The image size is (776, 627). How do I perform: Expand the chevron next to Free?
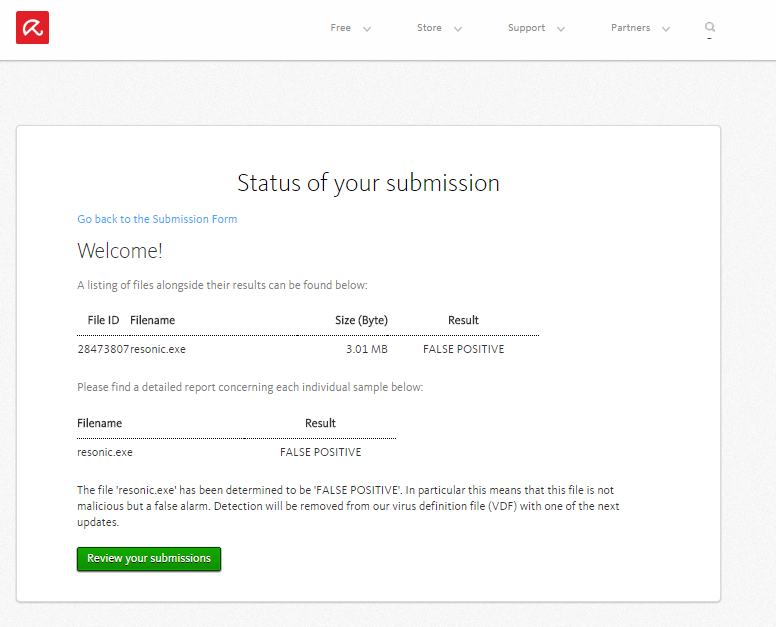pyautogui.click(x=367, y=29)
